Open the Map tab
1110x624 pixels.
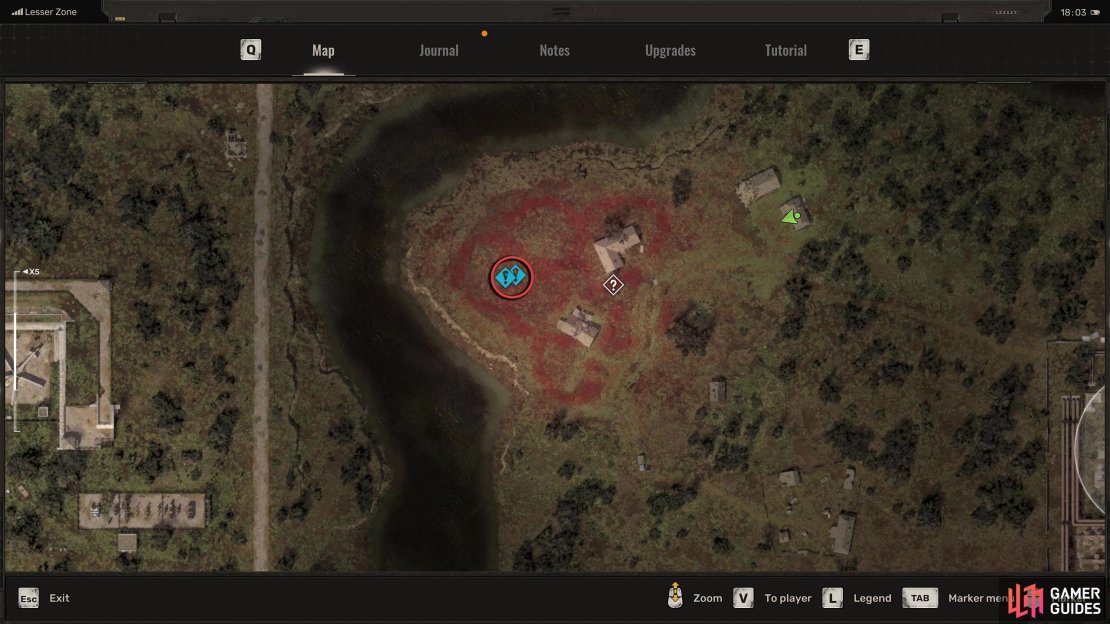[x=323, y=50]
